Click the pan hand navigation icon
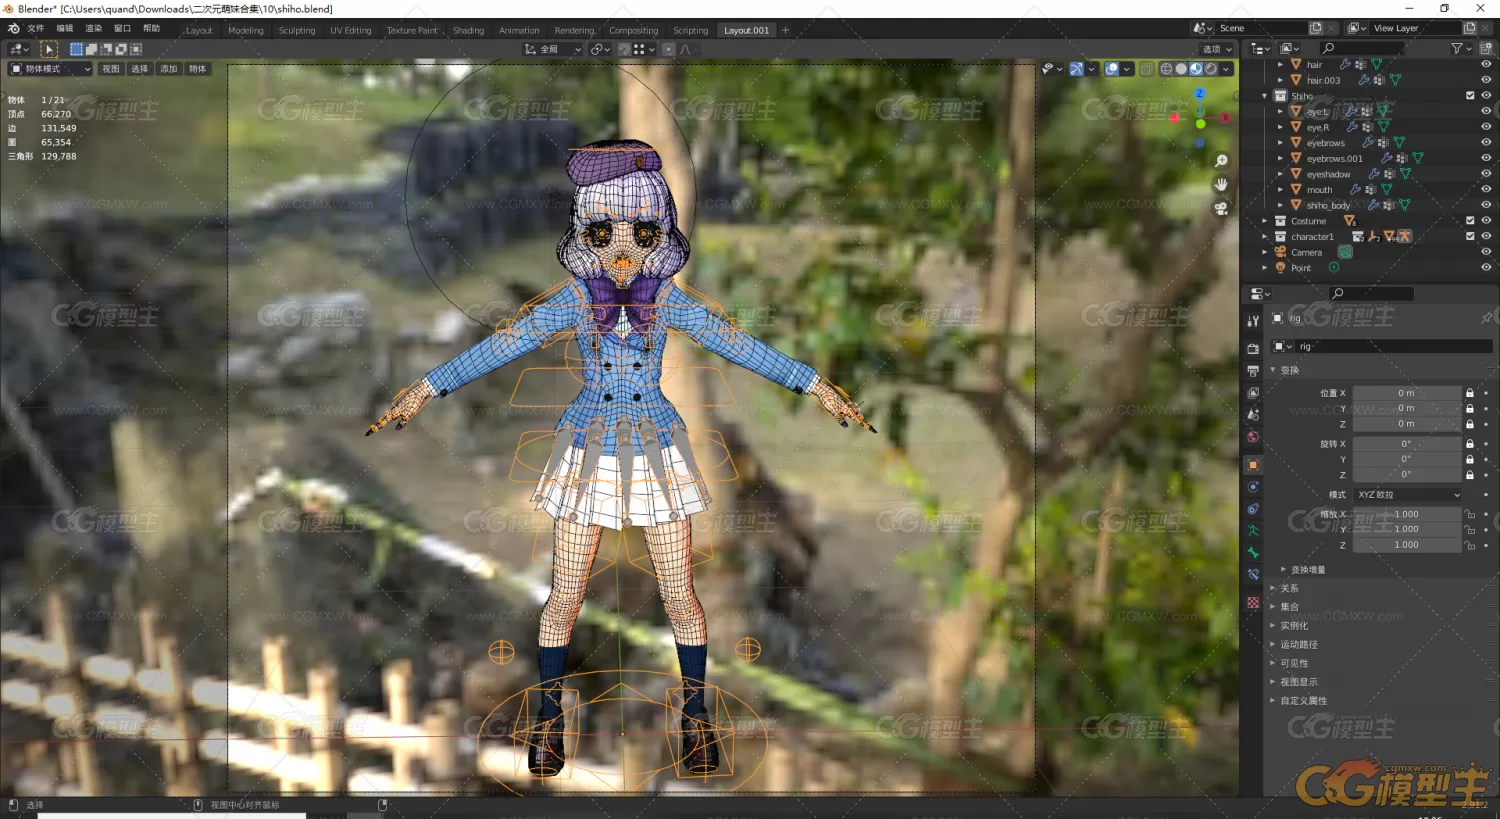This screenshot has width=1500, height=819. (1221, 185)
